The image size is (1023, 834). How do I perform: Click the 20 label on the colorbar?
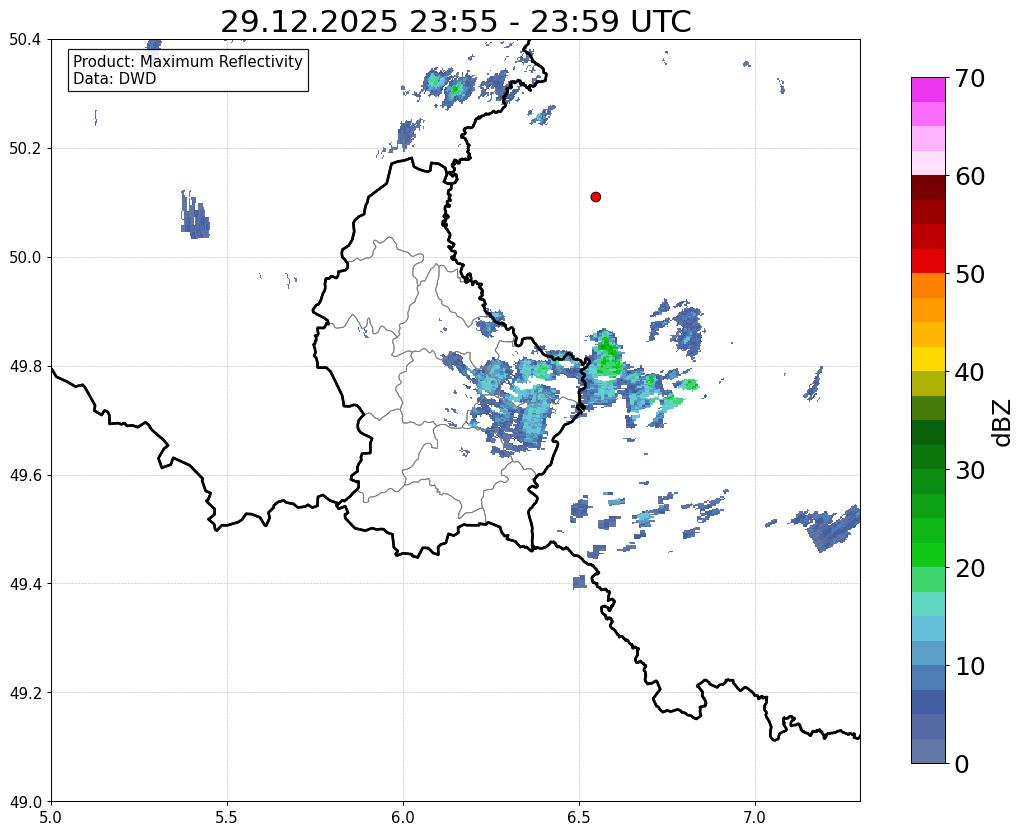pyautogui.click(x=970, y=568)
